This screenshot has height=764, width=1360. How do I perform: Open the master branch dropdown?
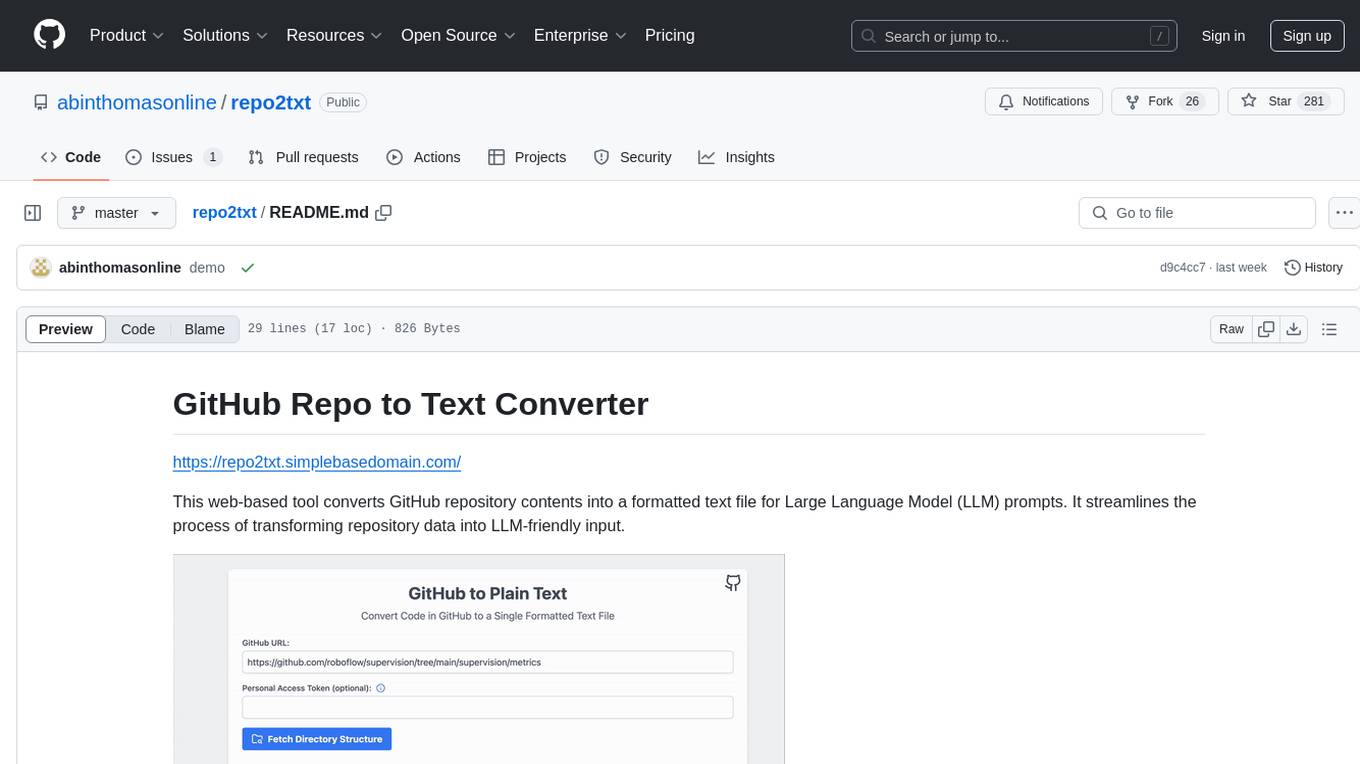(116, 213)
